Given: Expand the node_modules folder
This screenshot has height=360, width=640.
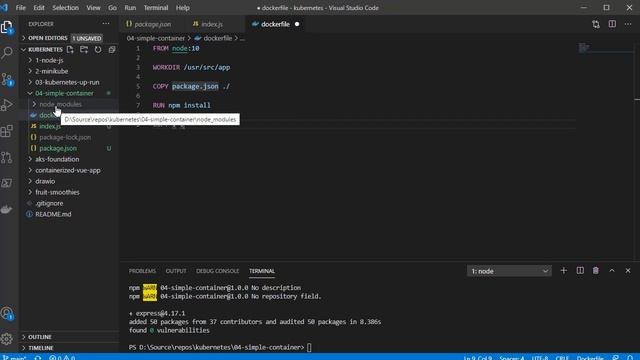Looking at the screenshot, I should point(60,104).
